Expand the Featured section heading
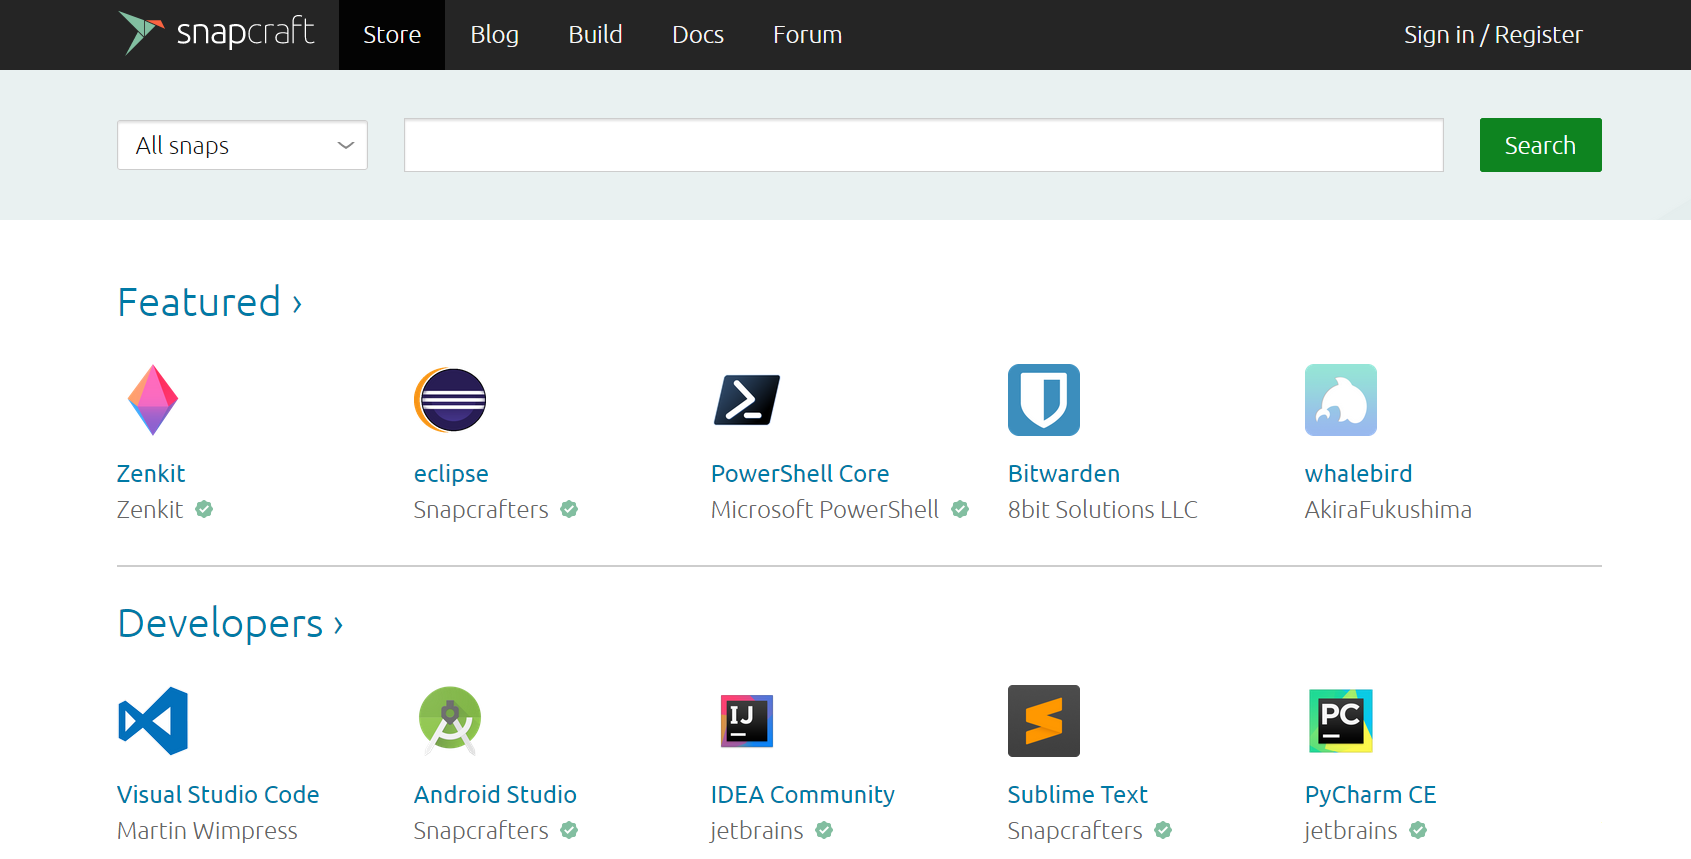The width and height of the screenshot is (1691, 859). click(209, 302)
